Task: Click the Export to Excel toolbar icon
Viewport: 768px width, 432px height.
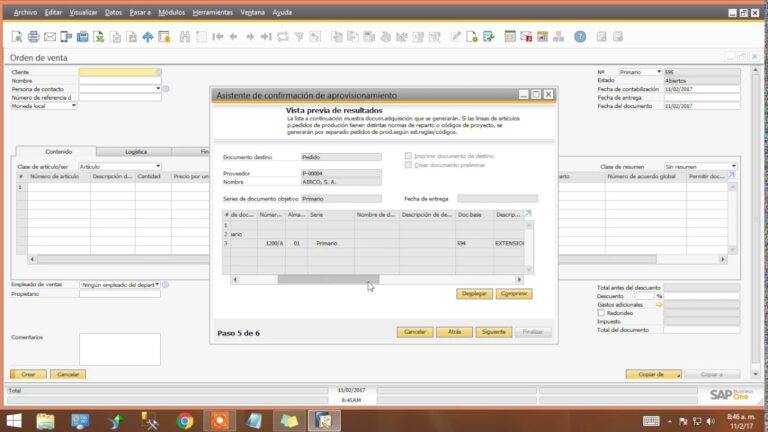Action: (99, 37)
